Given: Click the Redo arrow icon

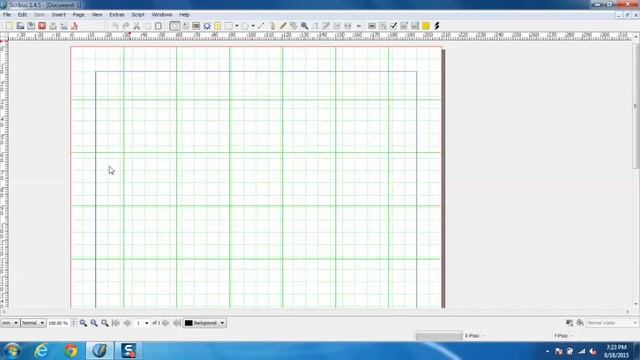Looking at the screenshot, I should tap(126, 26).
